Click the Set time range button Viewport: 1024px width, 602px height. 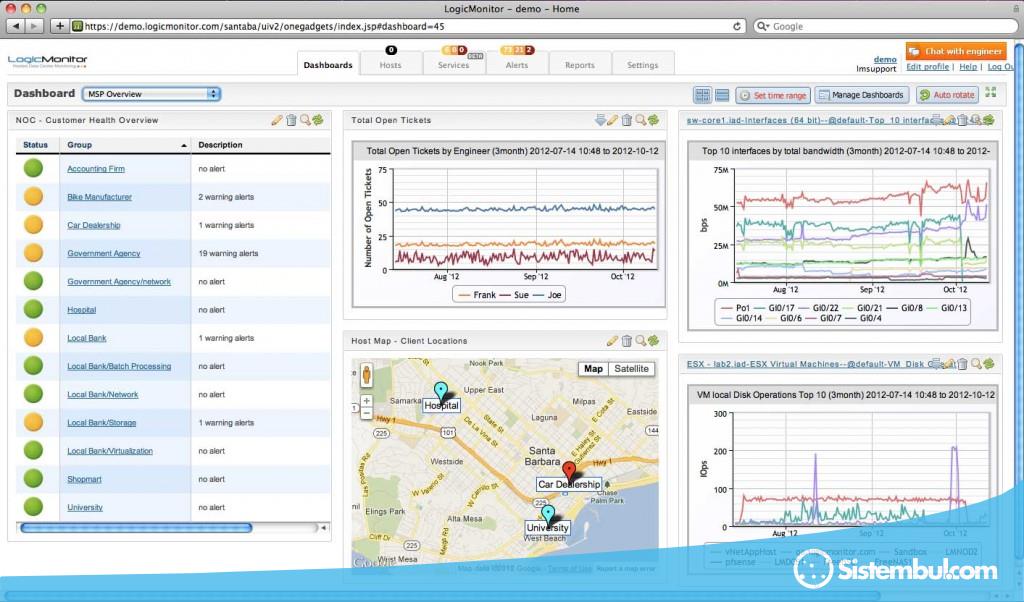point(773,95)
